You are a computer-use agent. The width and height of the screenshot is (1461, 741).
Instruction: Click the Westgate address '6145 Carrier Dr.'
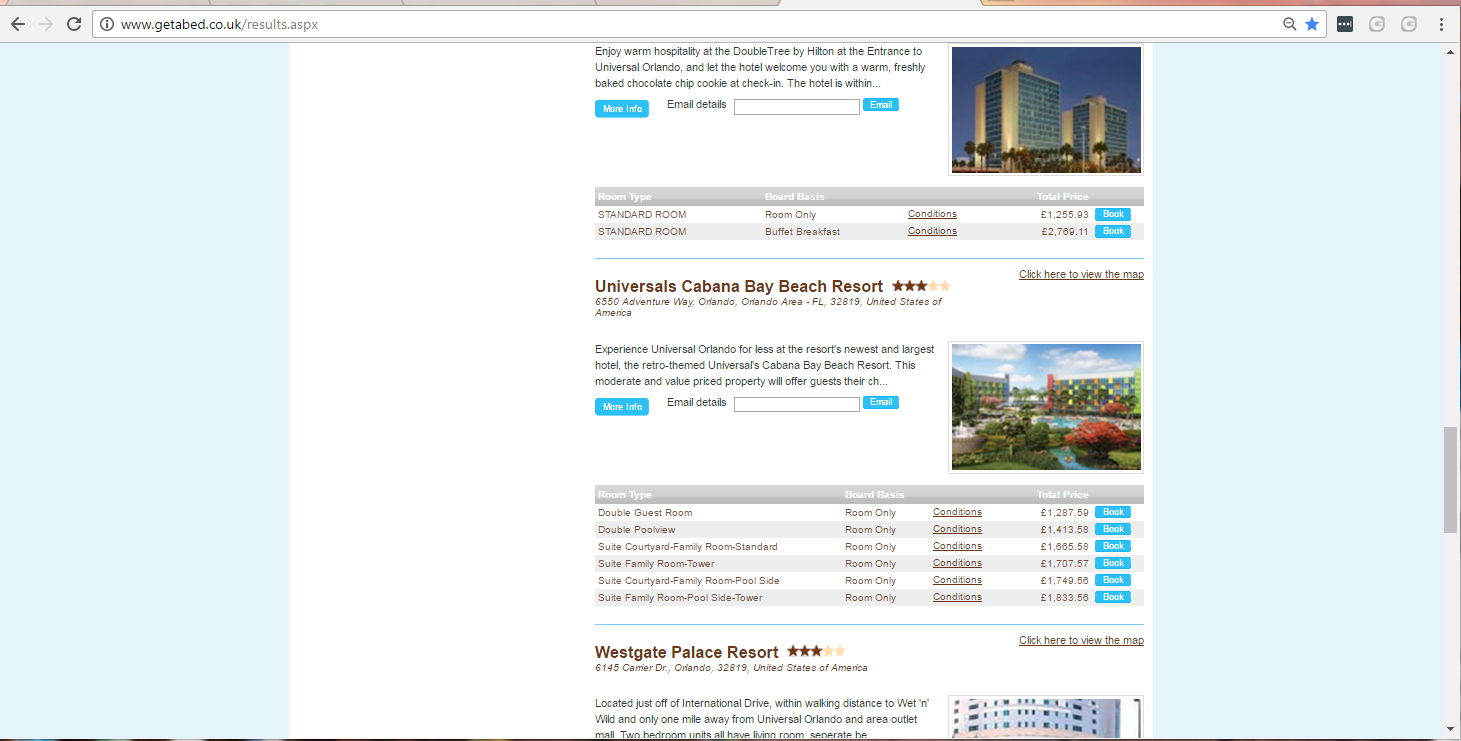[632, 668]
